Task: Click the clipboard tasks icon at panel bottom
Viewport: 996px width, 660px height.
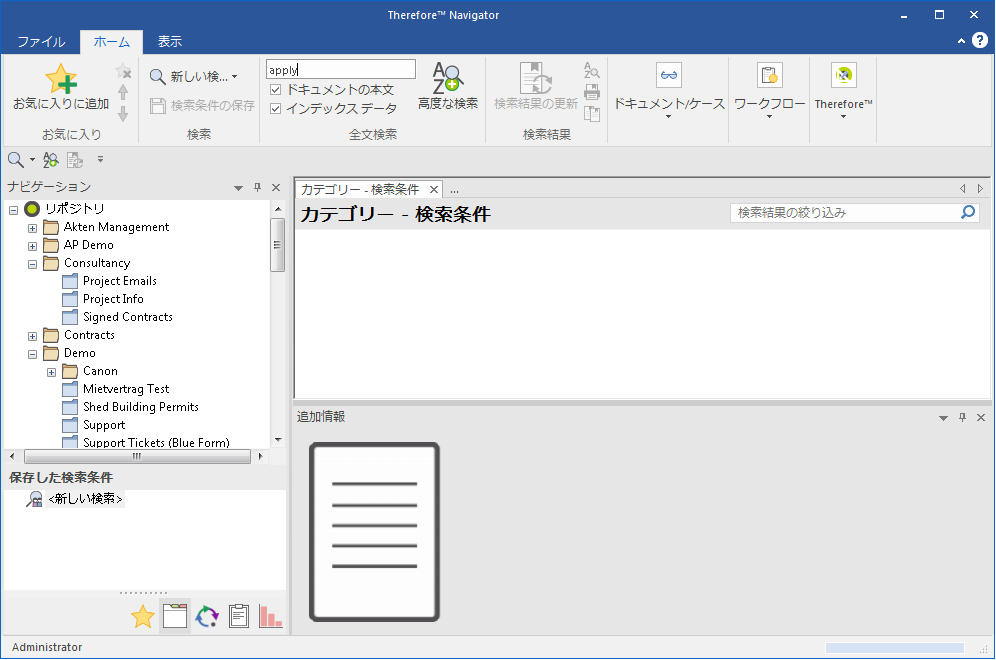Action: 239,616
